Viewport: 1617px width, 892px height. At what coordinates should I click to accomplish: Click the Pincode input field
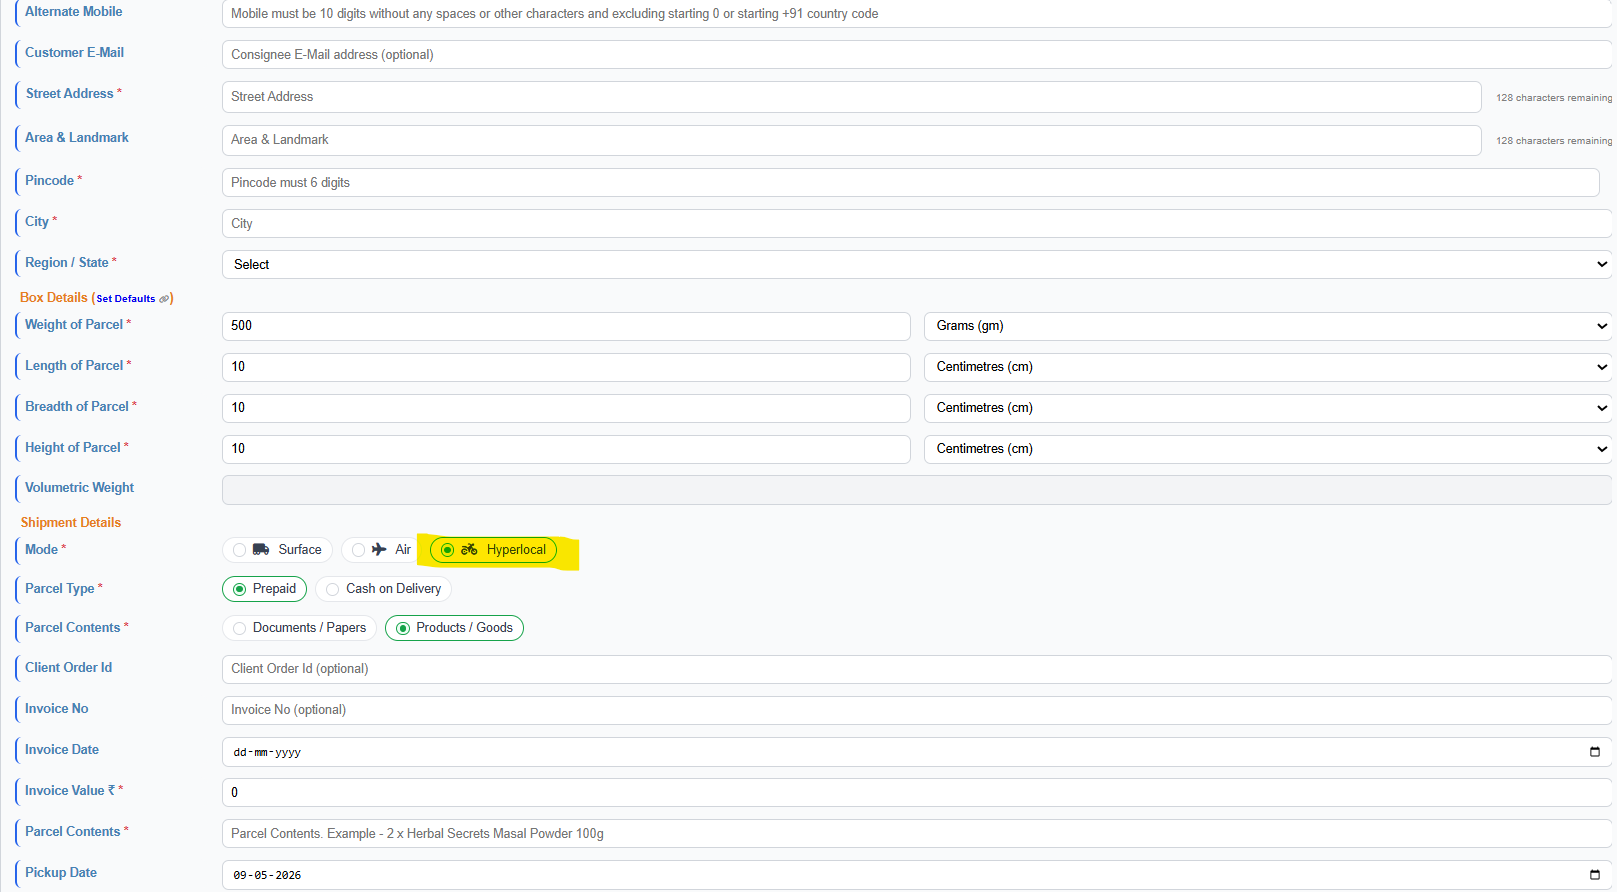coord(911,183)
